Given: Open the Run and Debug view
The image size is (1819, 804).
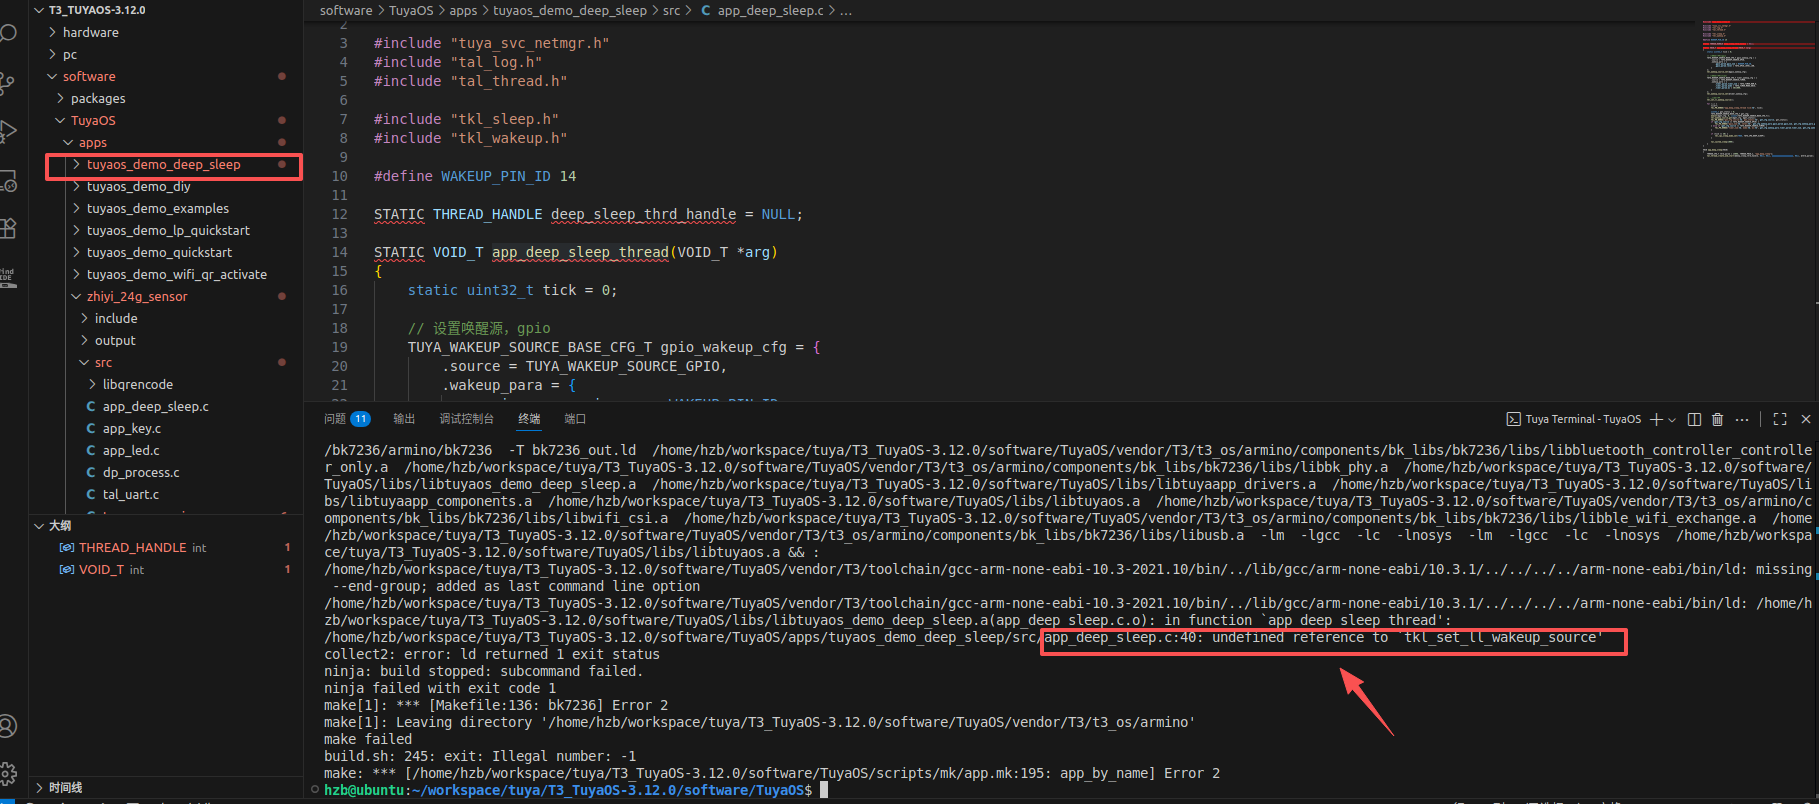Looking at the screenshot, I should tap(8, 131).
